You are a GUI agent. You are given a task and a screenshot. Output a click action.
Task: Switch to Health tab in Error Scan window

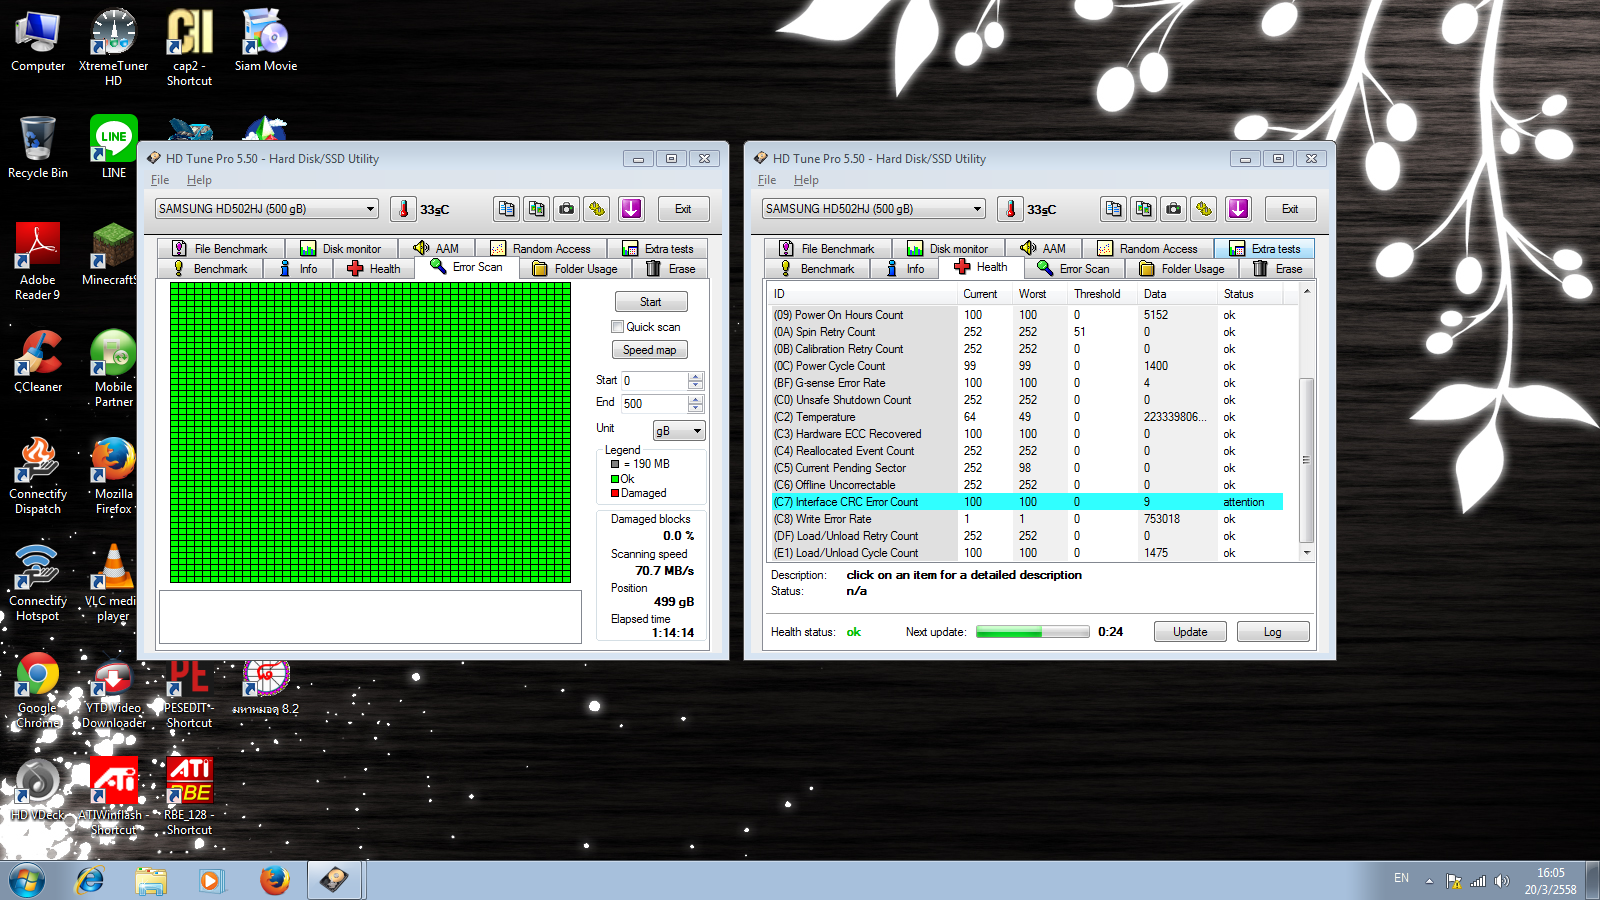click(x=374, y=269)
